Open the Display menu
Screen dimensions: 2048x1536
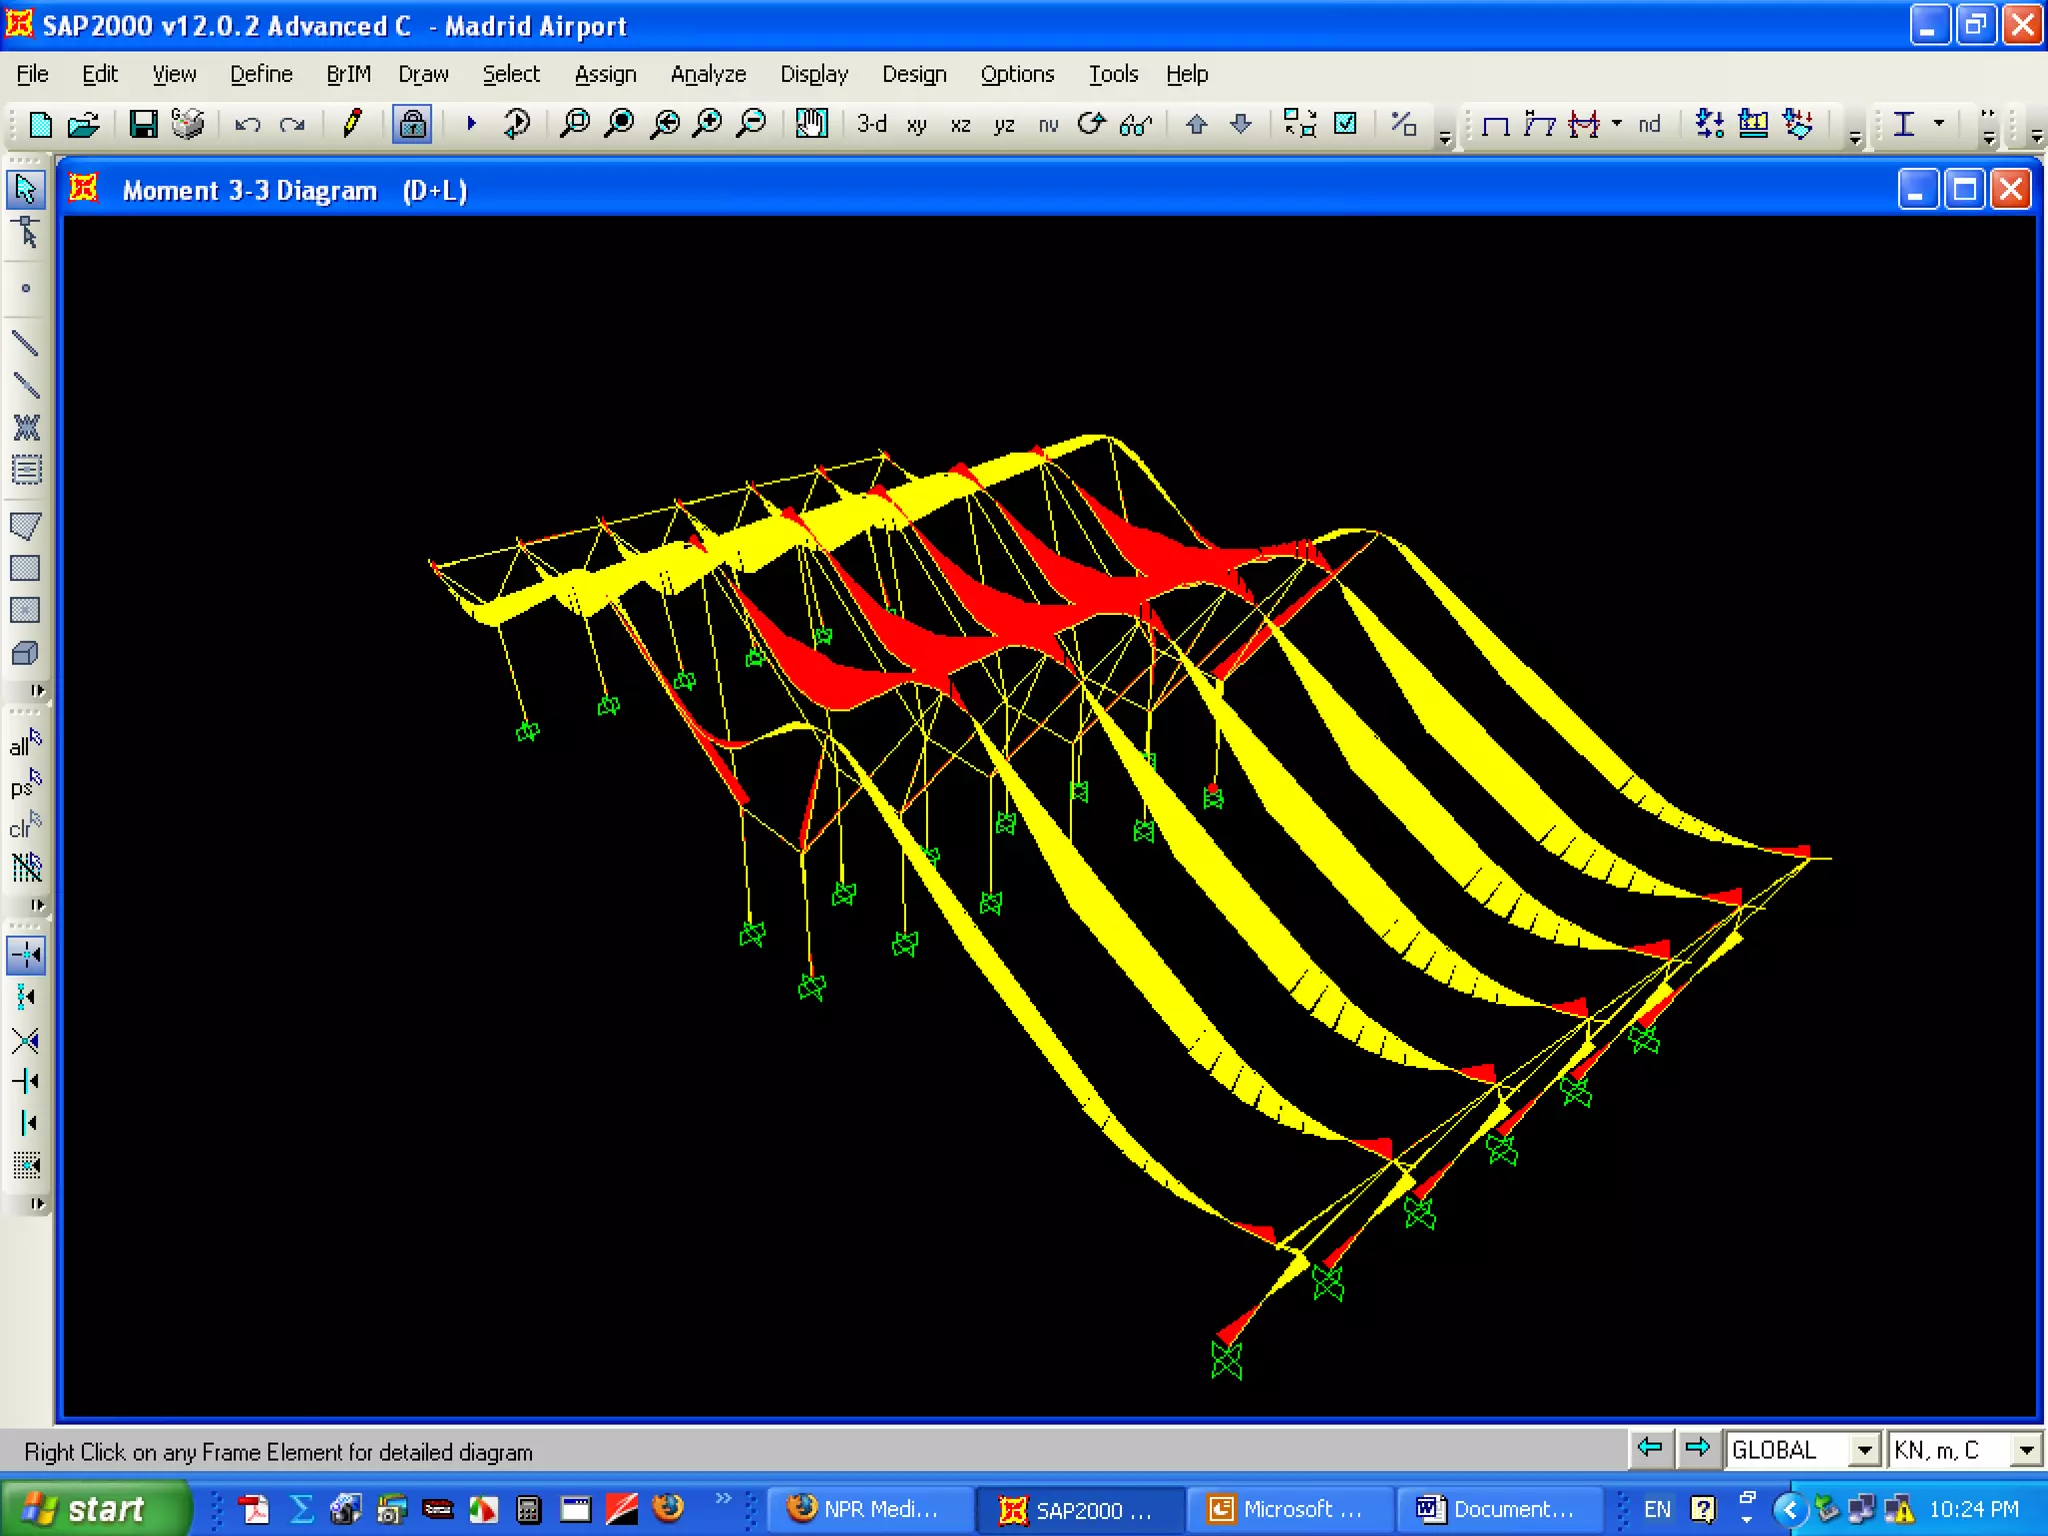point(813,74)
